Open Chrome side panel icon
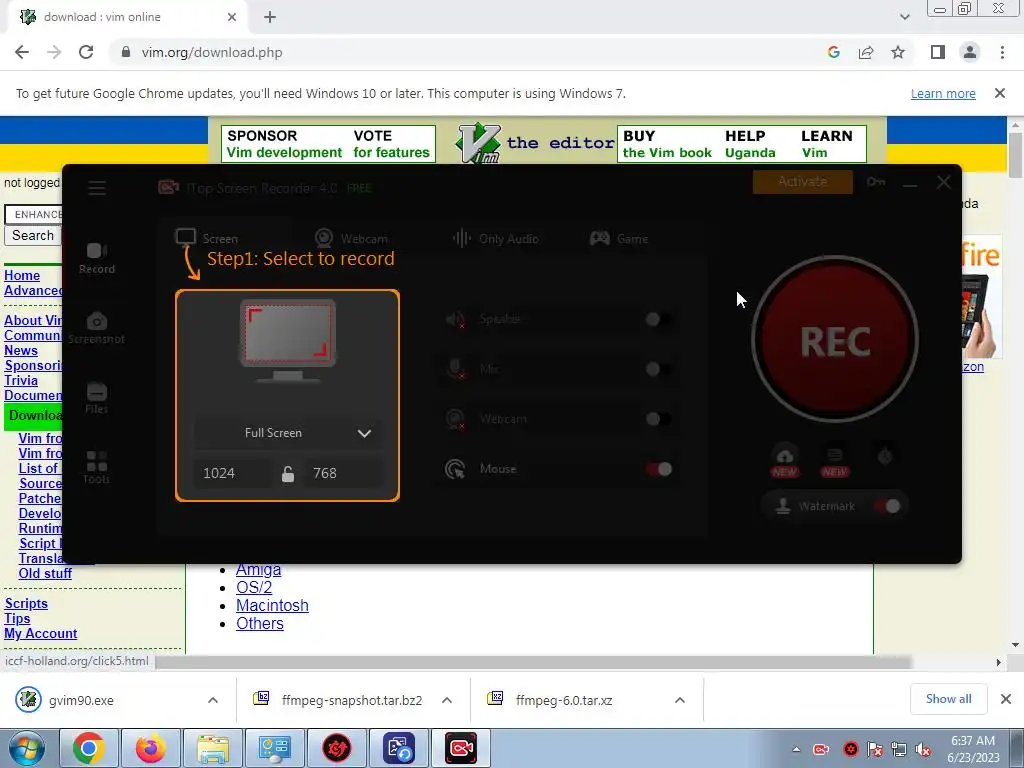This screenshot has height=768, width=1024. click(x=938, y=52)
